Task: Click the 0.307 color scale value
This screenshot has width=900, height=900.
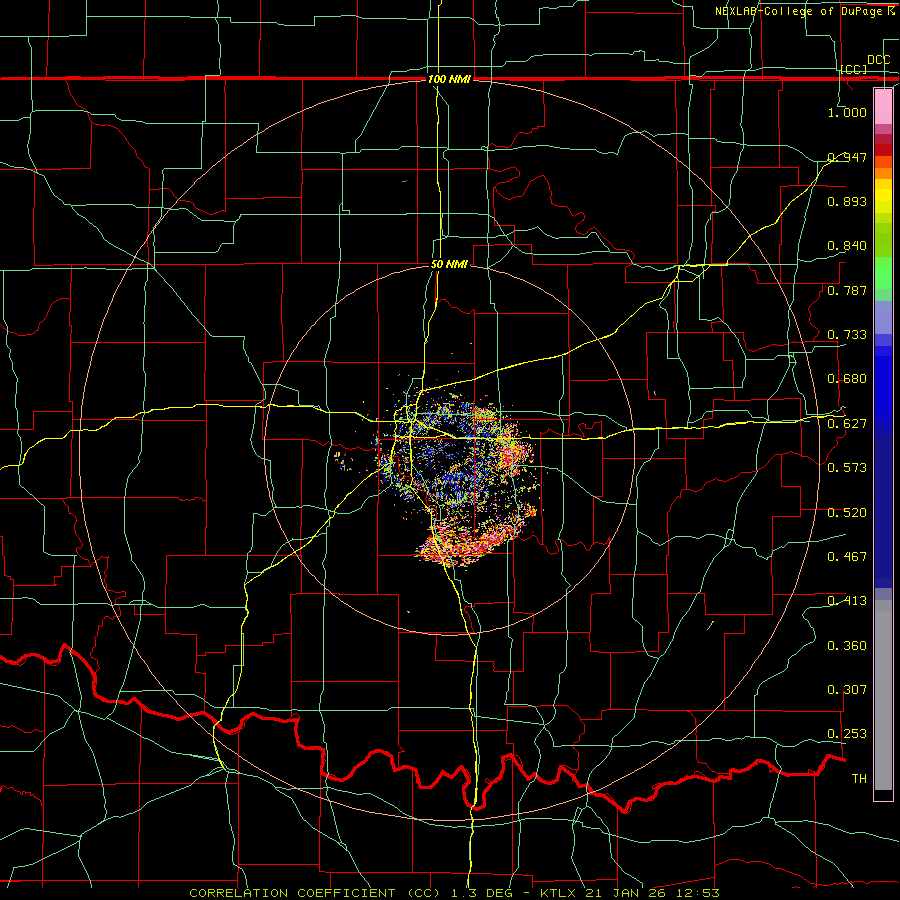Action: (x=847, y=690)
